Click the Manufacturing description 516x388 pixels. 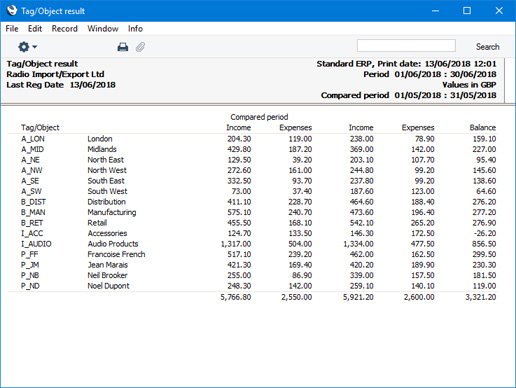(x=112, y=212)
